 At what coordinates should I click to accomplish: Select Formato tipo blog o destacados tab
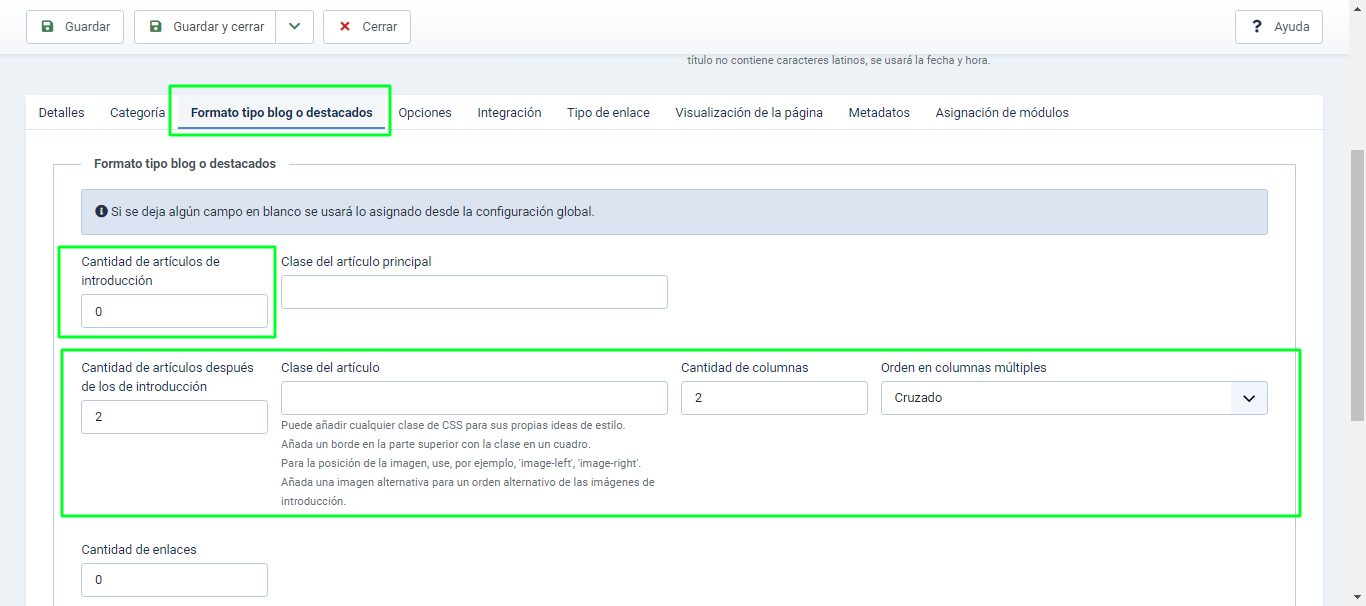281,113
